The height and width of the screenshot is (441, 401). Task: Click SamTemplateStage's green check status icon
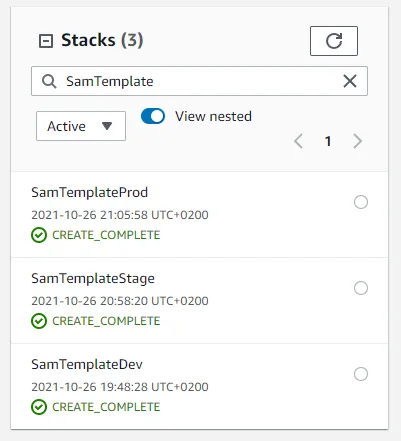point(39,321)
